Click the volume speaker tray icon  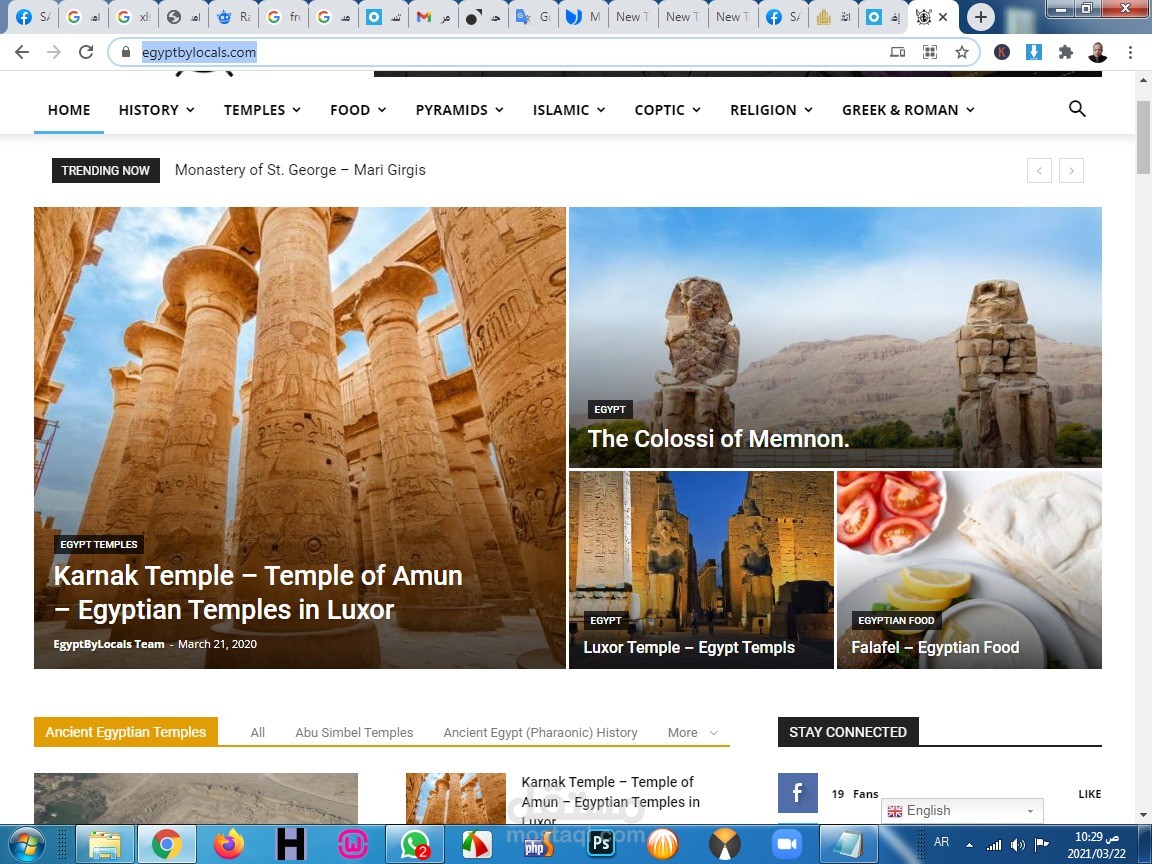pyautogui.click(x=1018, y=845)
